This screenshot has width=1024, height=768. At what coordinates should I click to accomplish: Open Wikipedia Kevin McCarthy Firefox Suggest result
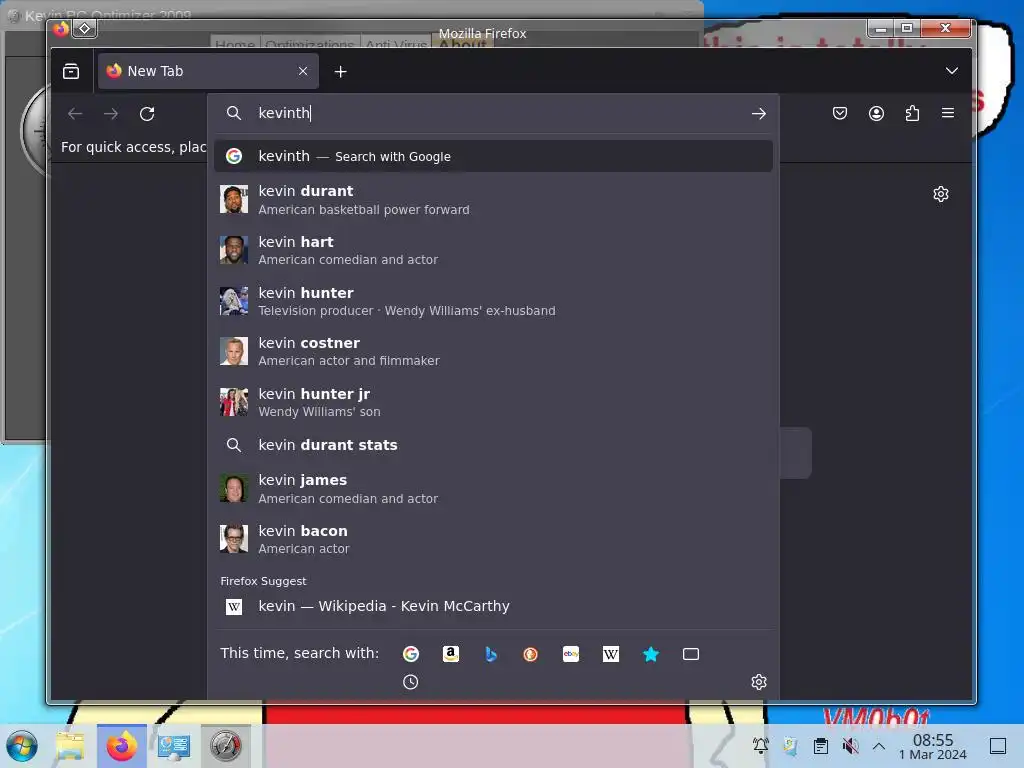[x=493, y=606]
